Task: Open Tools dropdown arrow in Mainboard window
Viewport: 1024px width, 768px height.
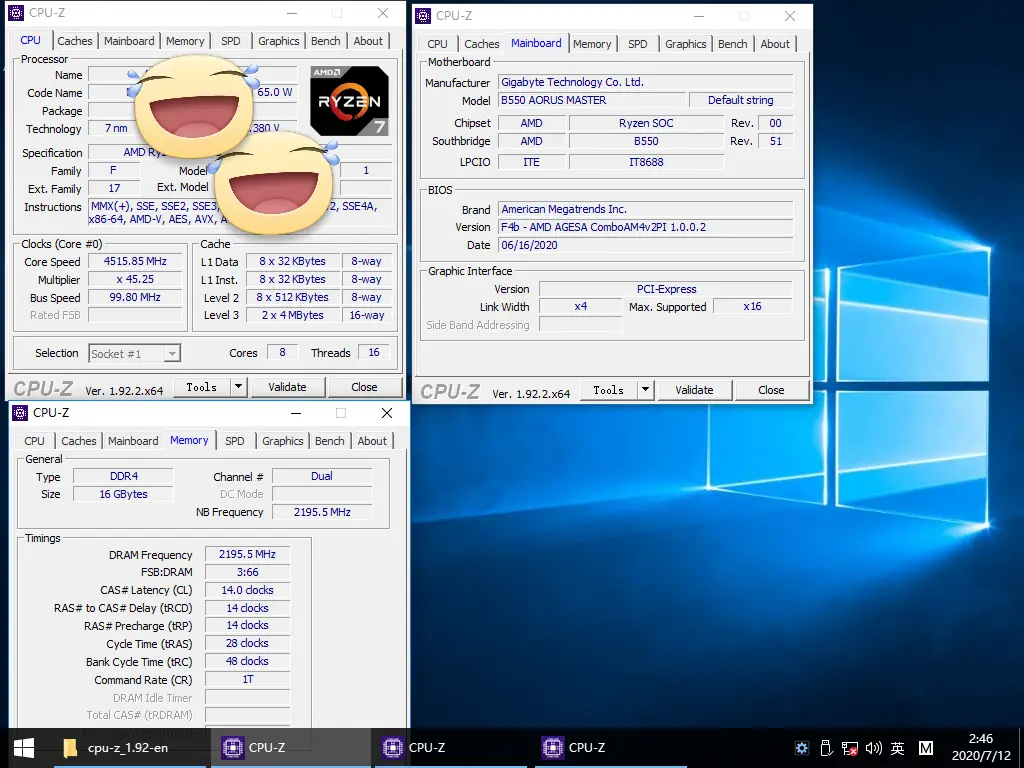Action: click(x=645, y=390)
